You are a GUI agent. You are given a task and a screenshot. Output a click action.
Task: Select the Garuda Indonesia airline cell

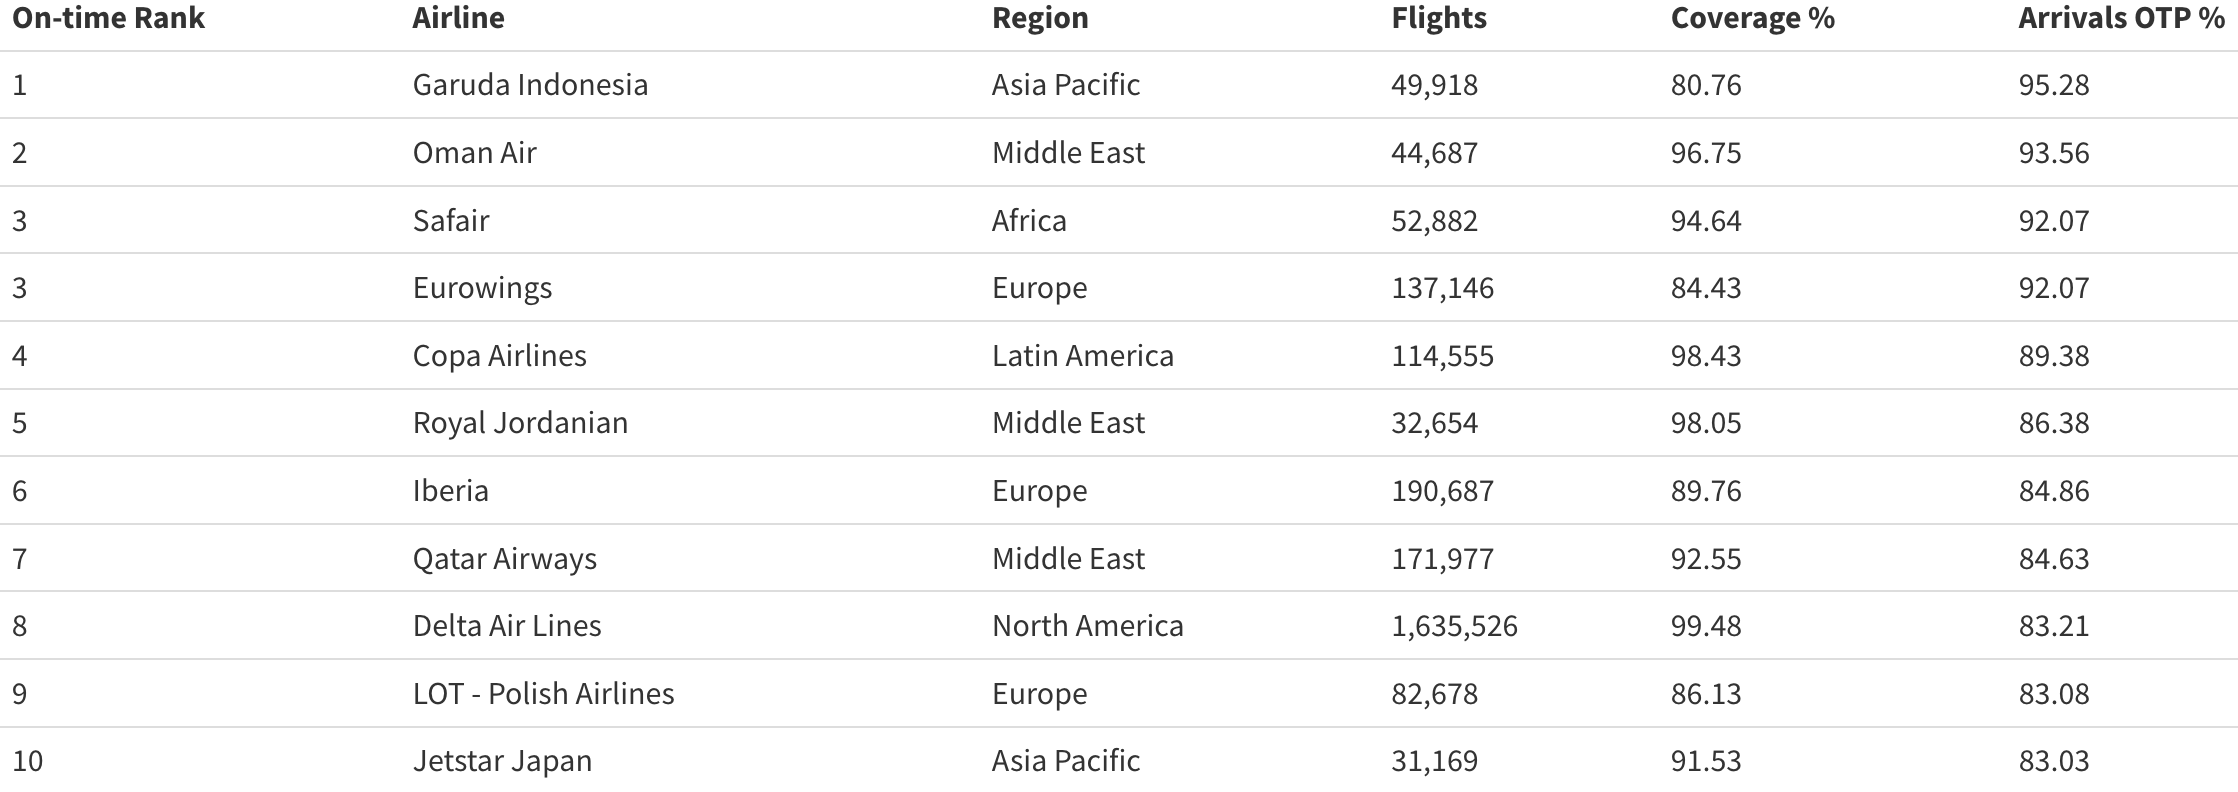[530, 85]
